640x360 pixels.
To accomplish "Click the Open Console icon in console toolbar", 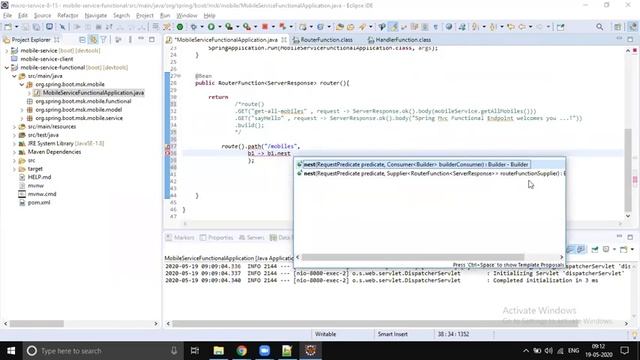I will [624, 249].
